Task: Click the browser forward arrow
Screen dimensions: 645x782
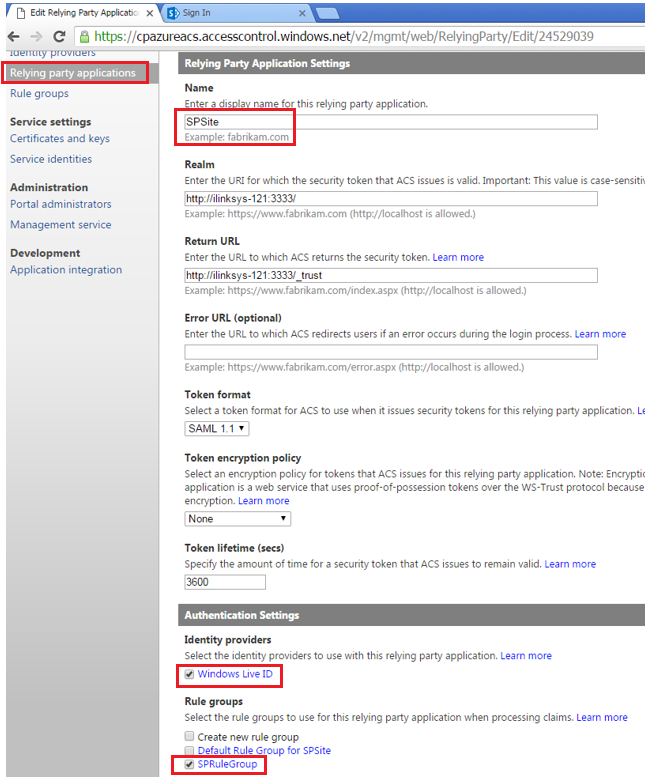Action: 36,36
